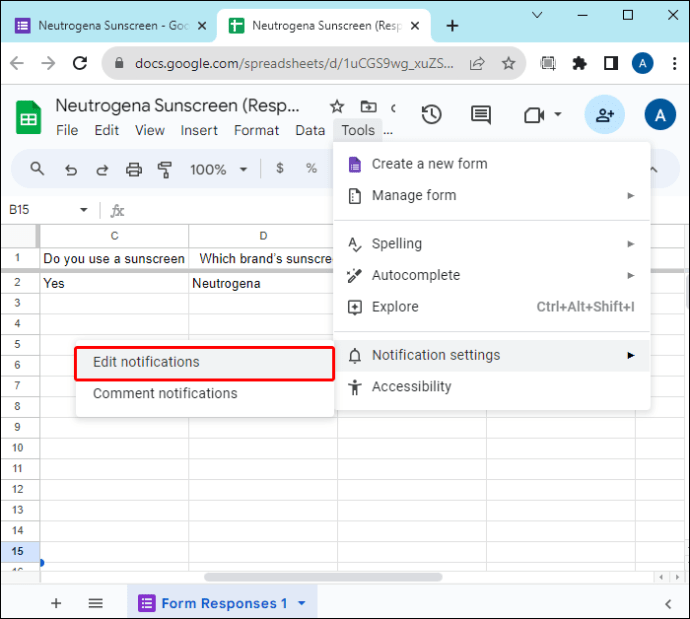Click the add sheet plus button

click(x=56, y=603)
